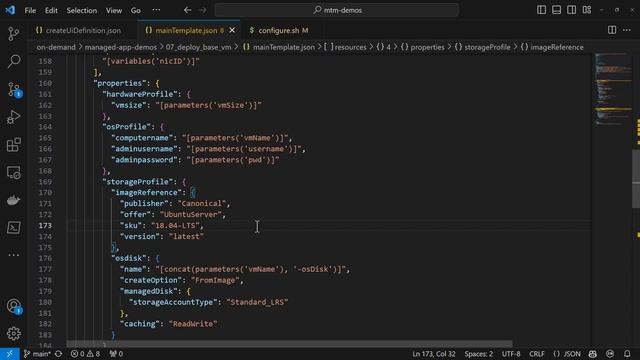
Task: Open the File menu
Action: point(30,10)
